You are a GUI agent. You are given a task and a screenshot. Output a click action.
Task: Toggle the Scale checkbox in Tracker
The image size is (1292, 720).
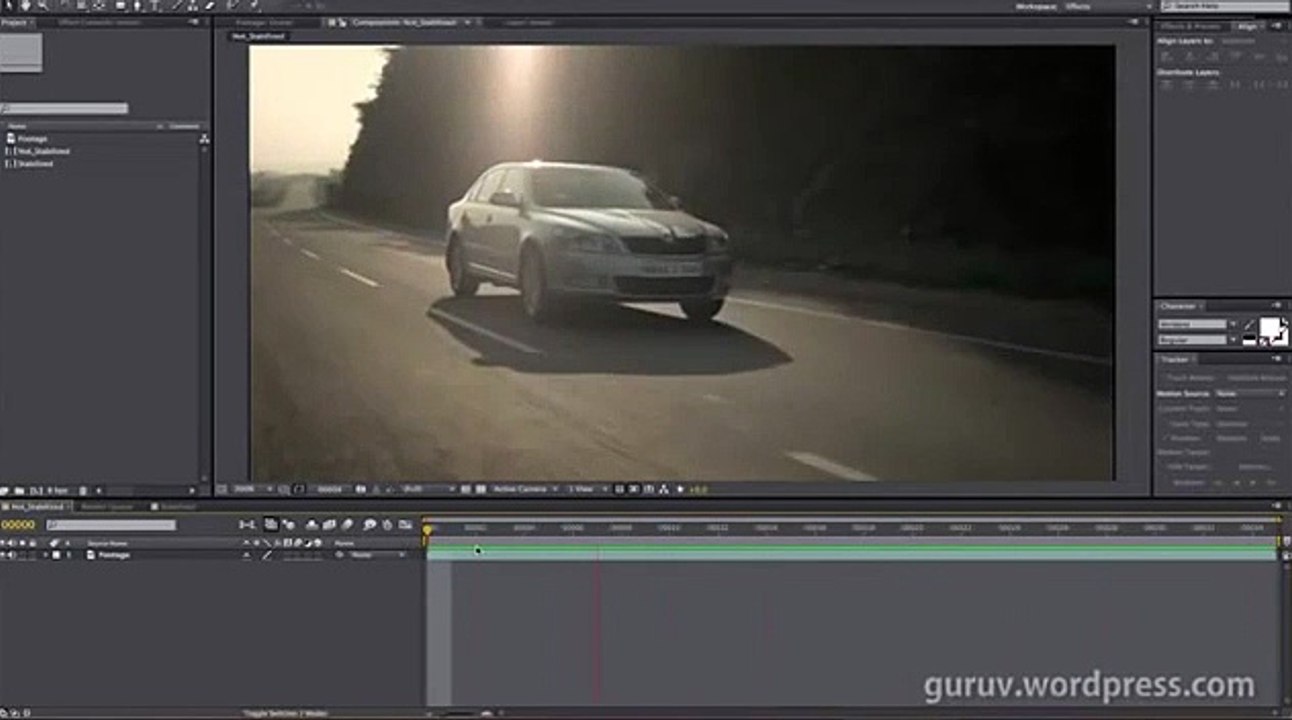[x=1259, y=438]
